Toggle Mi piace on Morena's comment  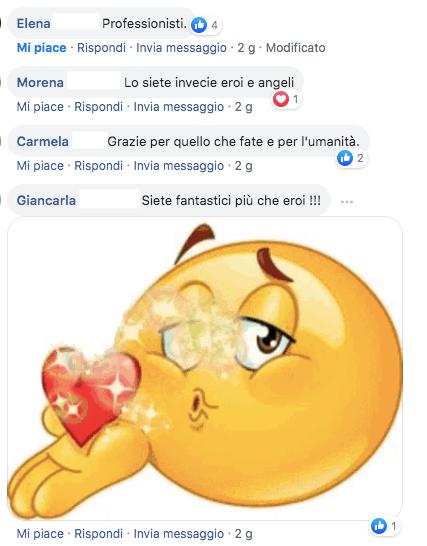[x=40, y=107]
